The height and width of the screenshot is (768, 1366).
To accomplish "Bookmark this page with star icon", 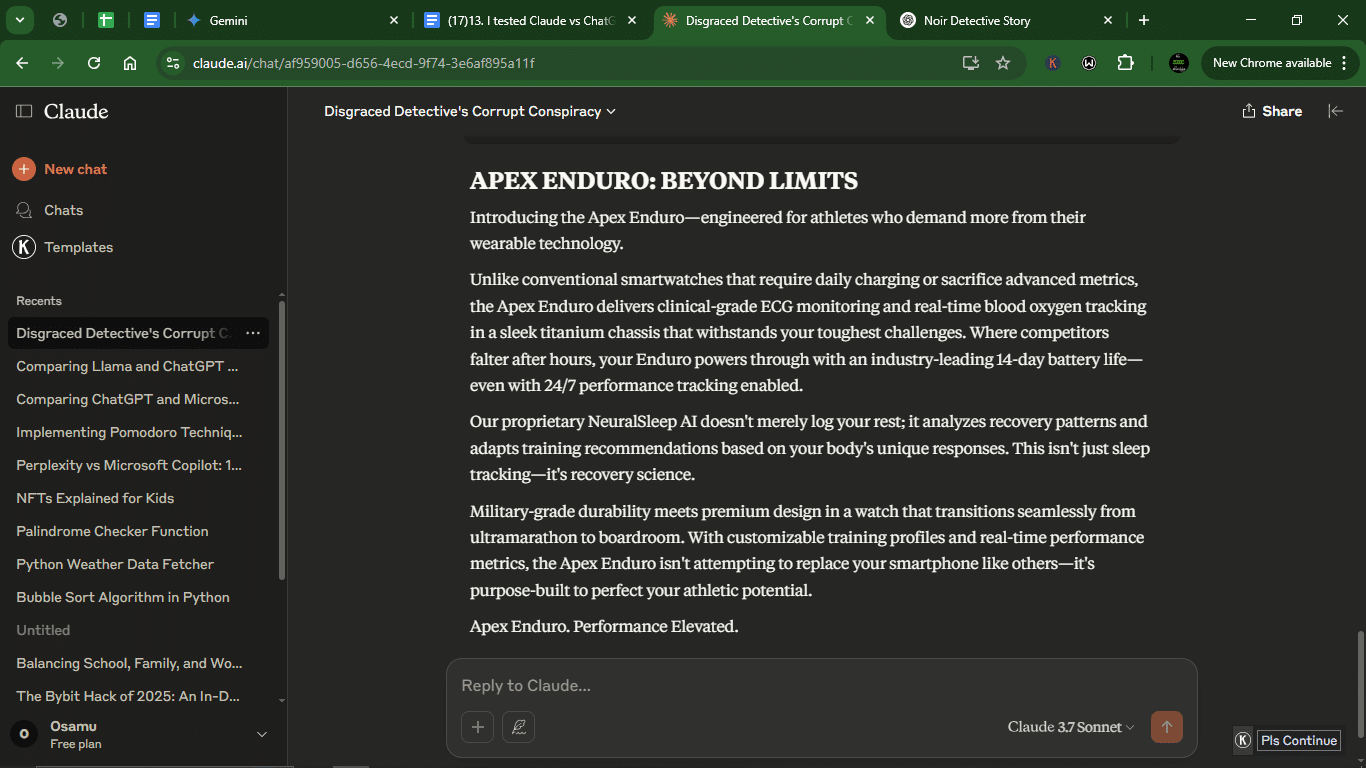I will click(1003, 63).
